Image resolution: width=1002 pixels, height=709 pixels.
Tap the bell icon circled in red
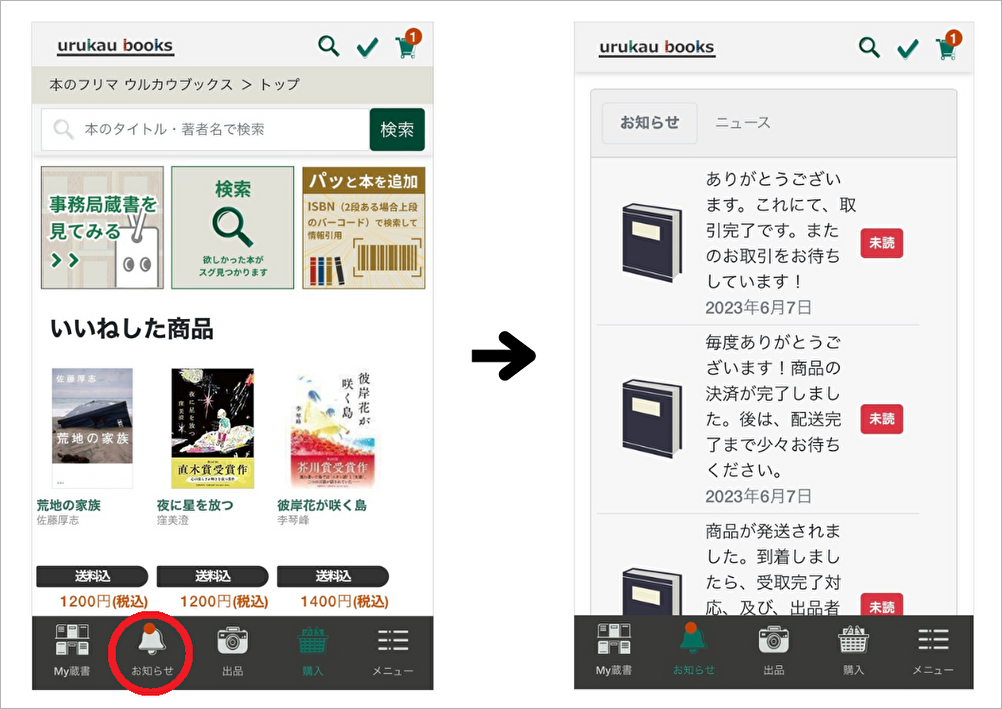click(x=152, y=647)
